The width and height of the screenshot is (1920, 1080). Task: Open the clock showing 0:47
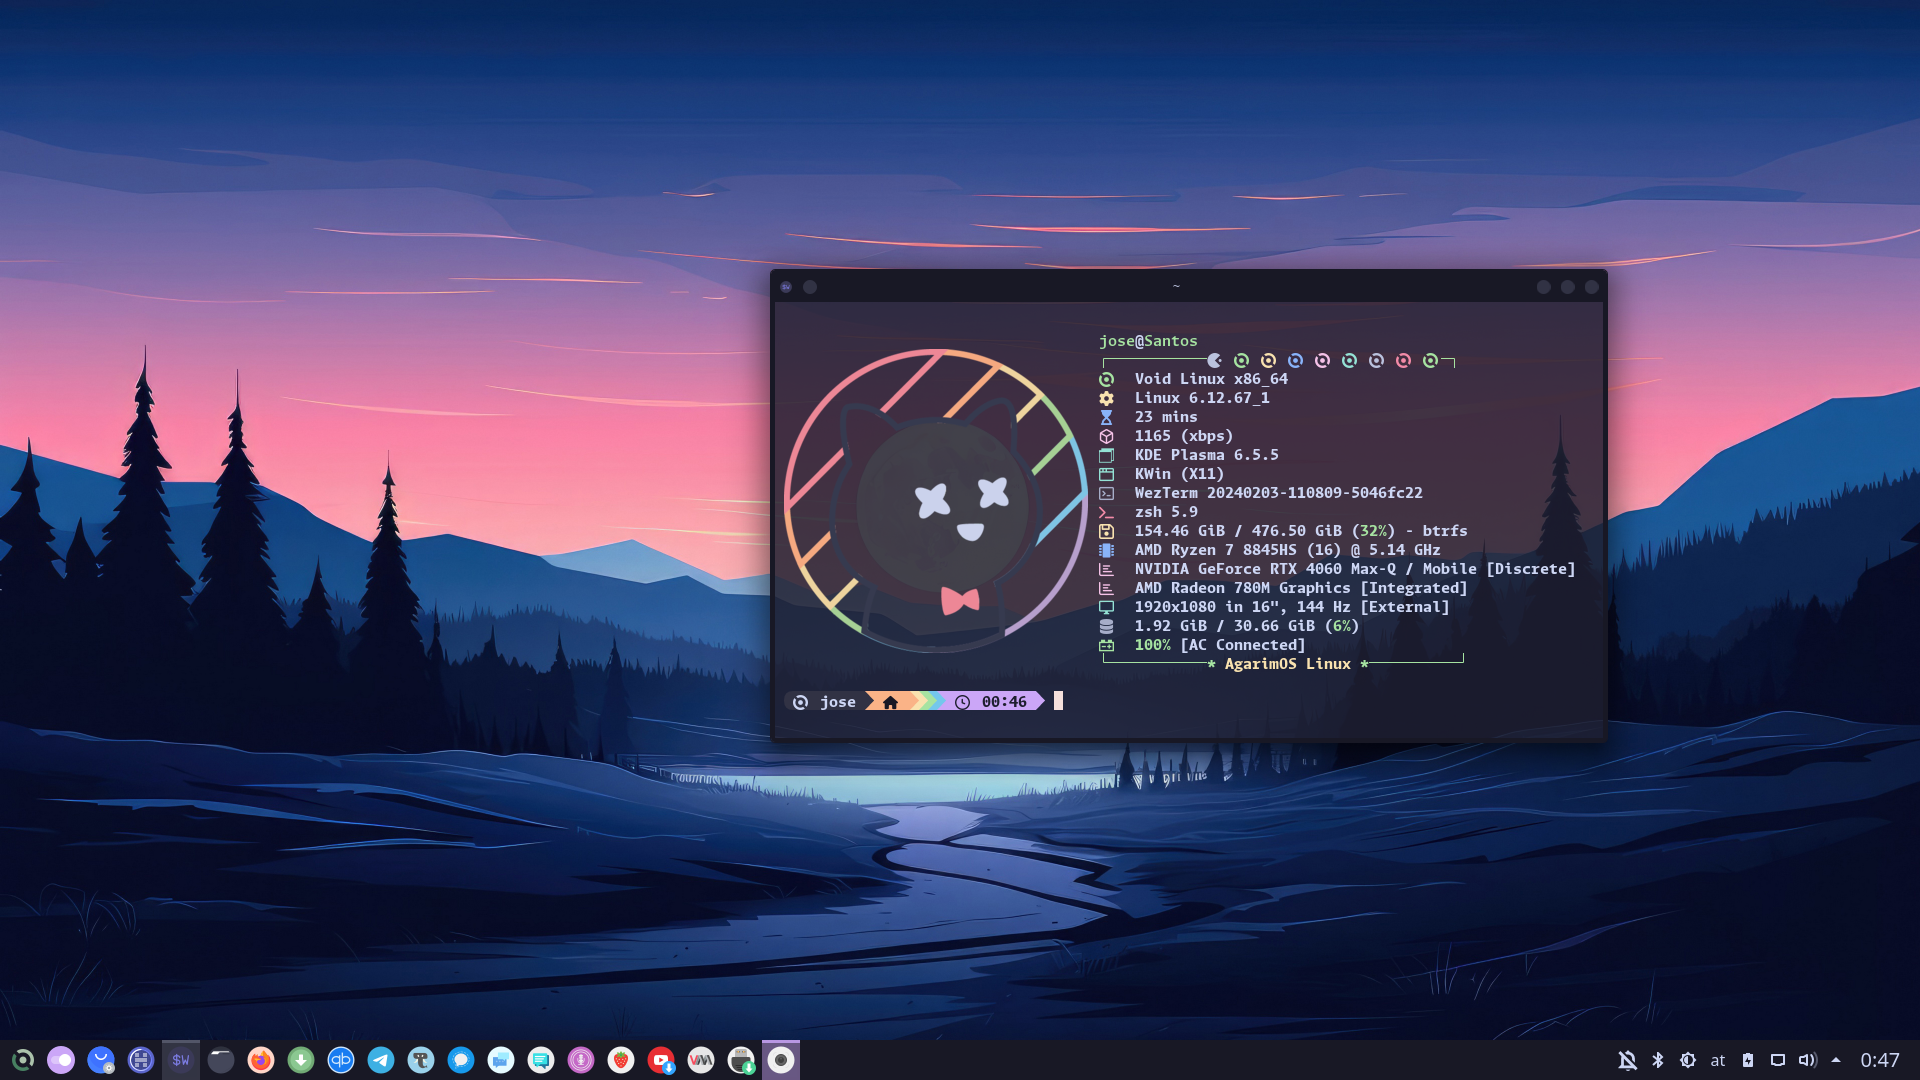tap(1880, 1060)
